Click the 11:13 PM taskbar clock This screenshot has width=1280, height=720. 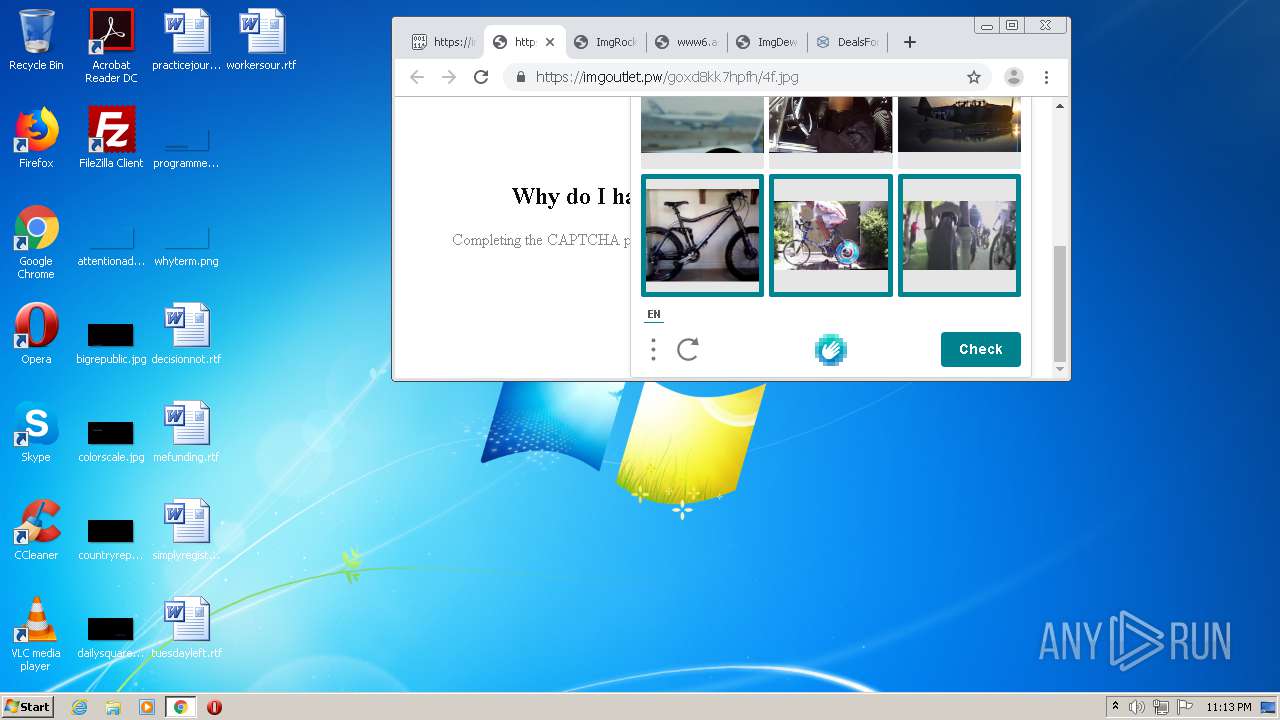tap(1229, 707)
